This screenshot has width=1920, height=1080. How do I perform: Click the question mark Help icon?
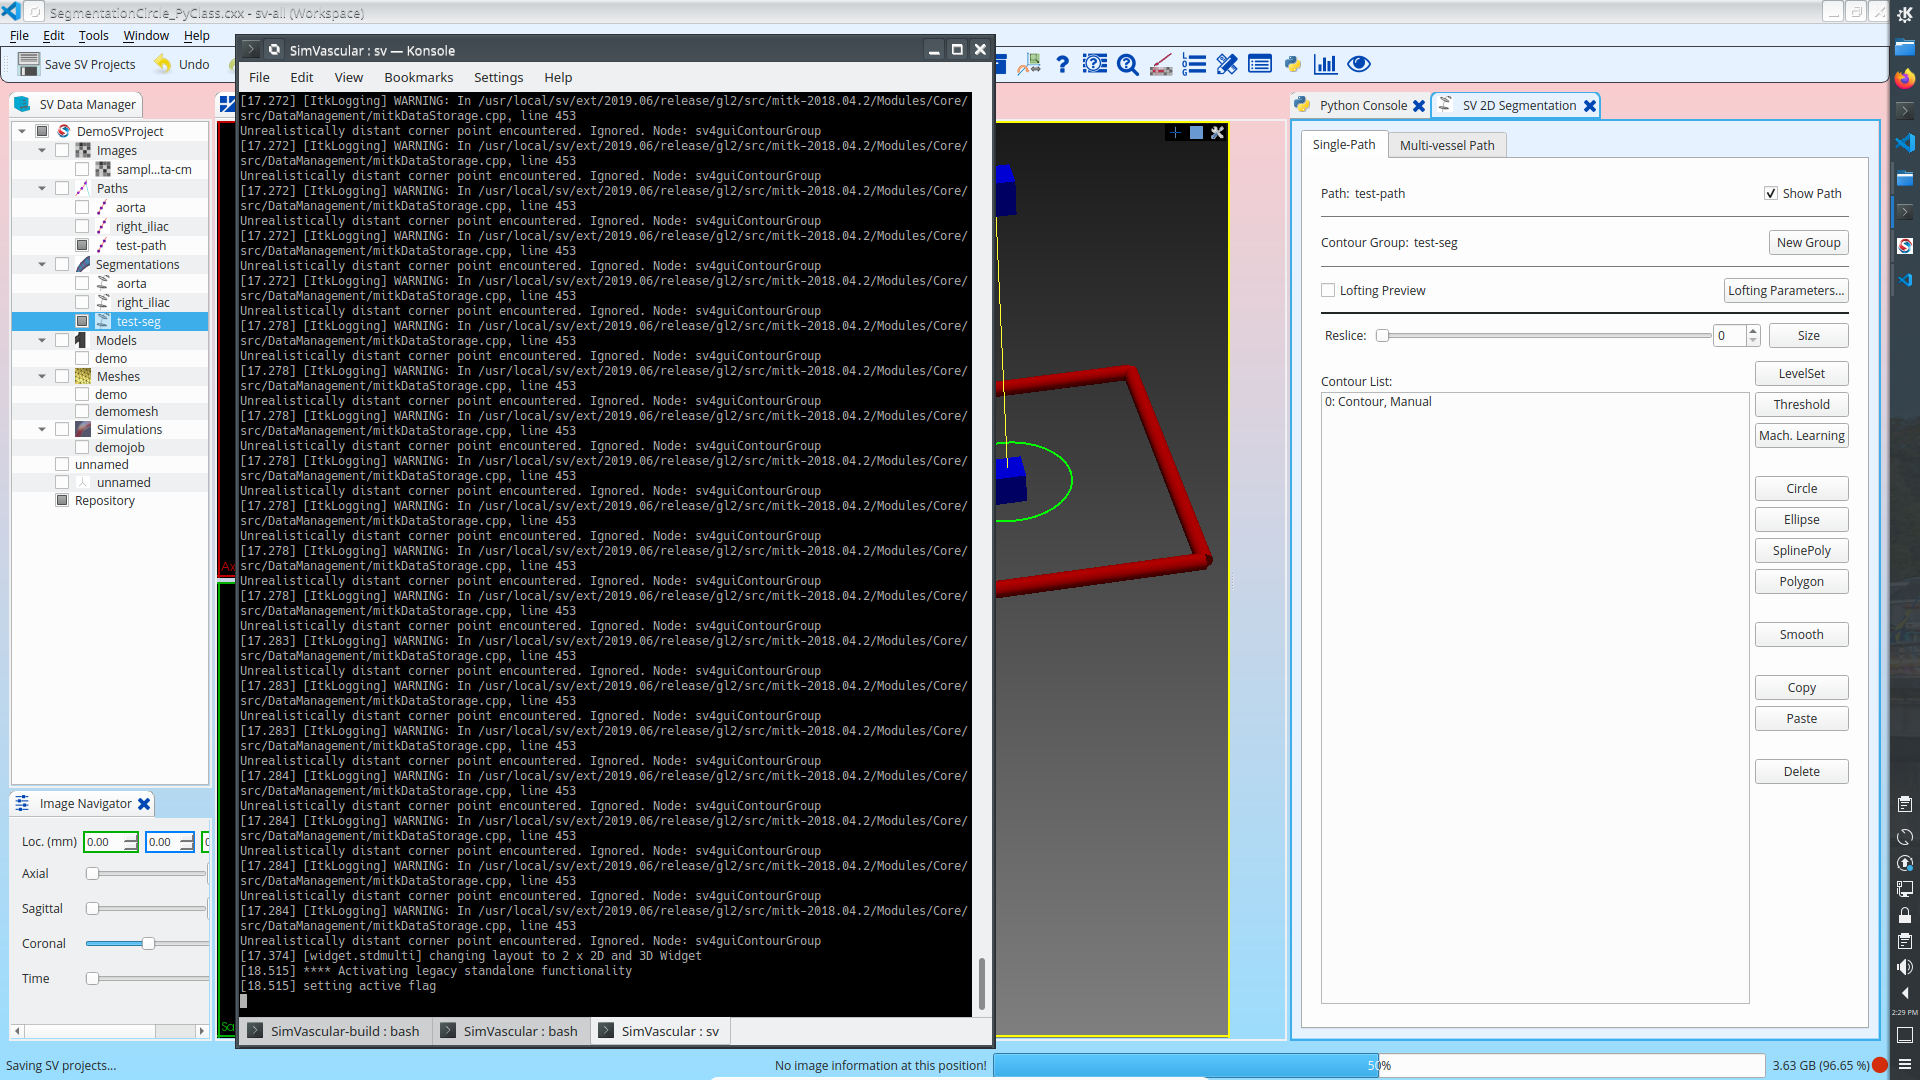click(1062, 64)
